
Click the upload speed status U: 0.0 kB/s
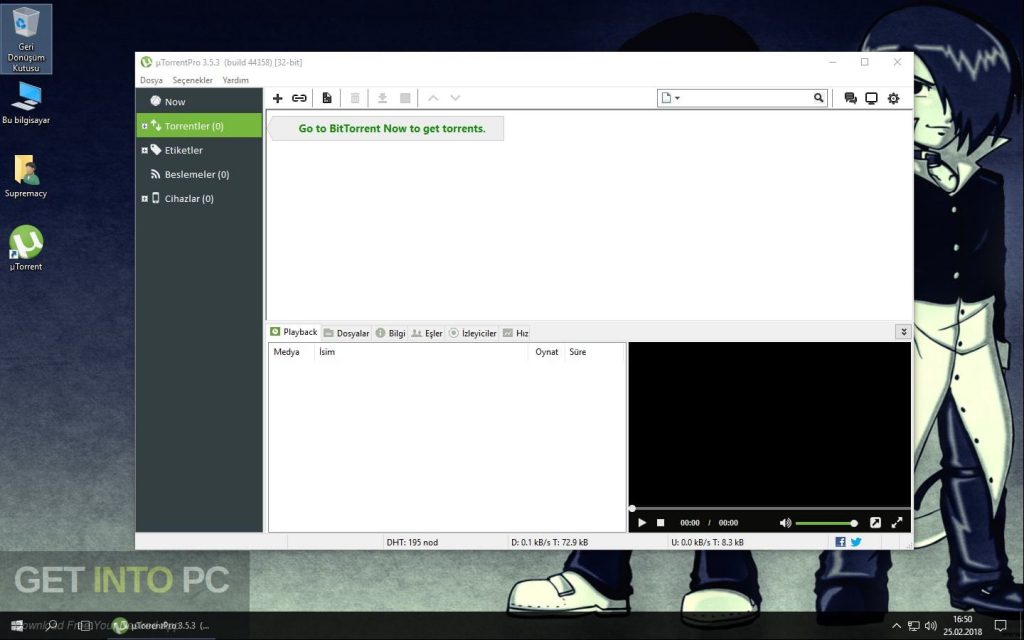point(707,542)
